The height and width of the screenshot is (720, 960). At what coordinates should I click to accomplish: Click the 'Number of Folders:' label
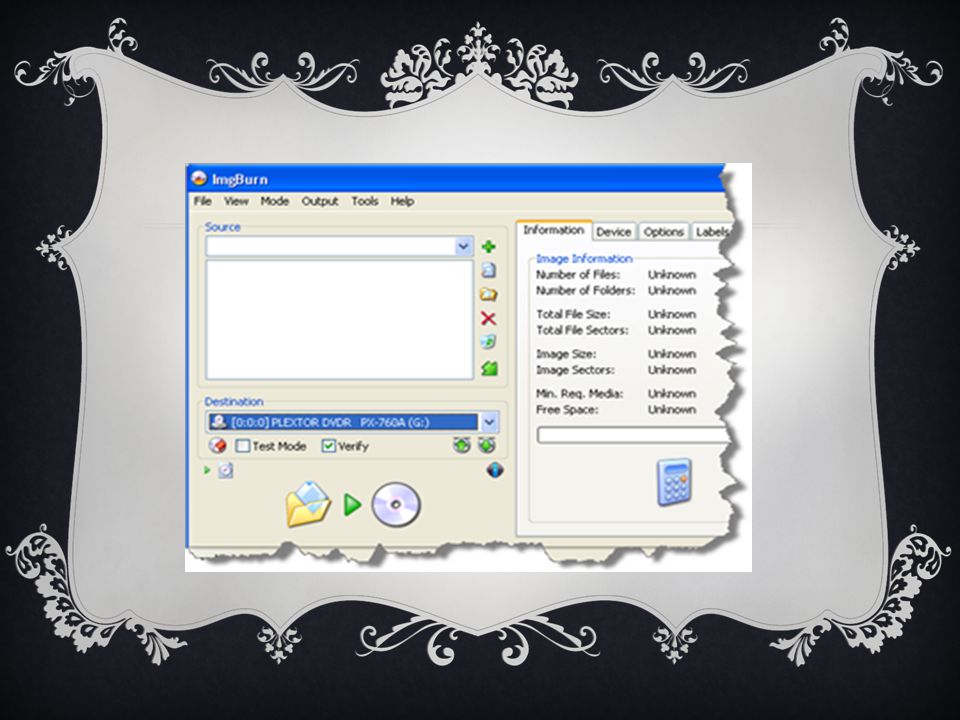coord(585,290)
